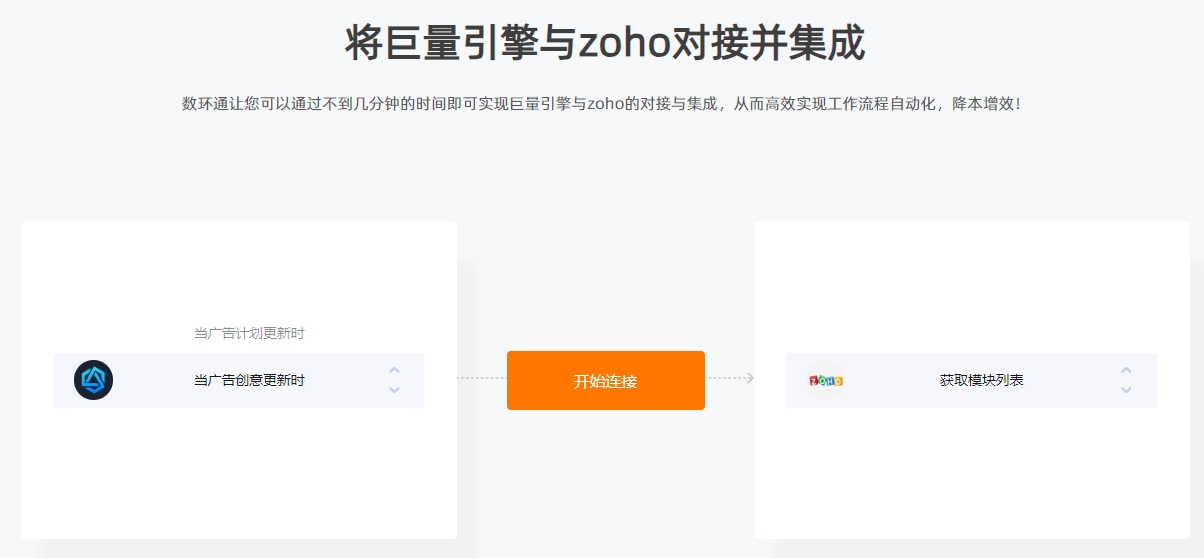The width and height of the screenshot is (1204, 558).
Task: Click the up chevron in the 巨量引擎 trigger selector
Action: click(x=394, y=370)
